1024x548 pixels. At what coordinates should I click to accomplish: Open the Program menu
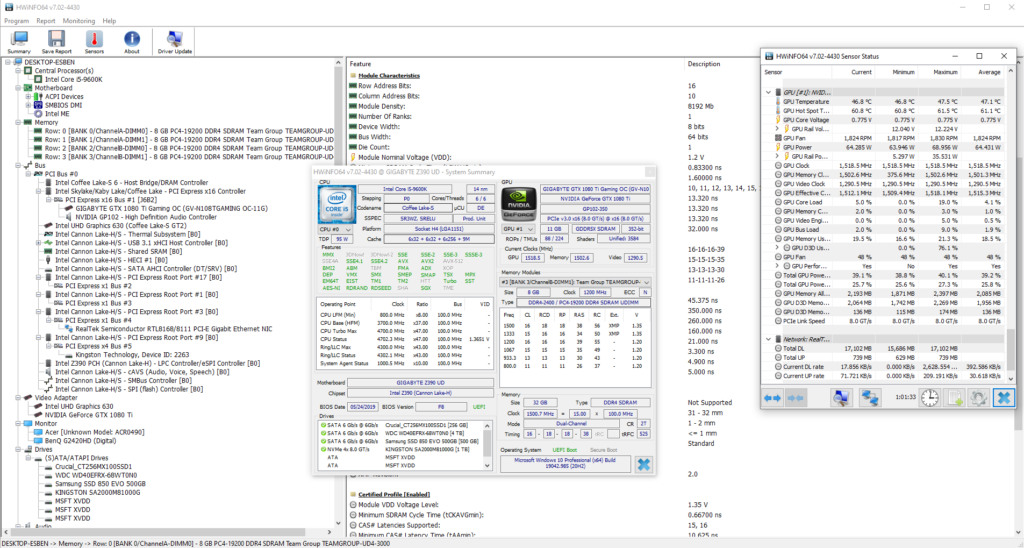click(x=17, y=21)
